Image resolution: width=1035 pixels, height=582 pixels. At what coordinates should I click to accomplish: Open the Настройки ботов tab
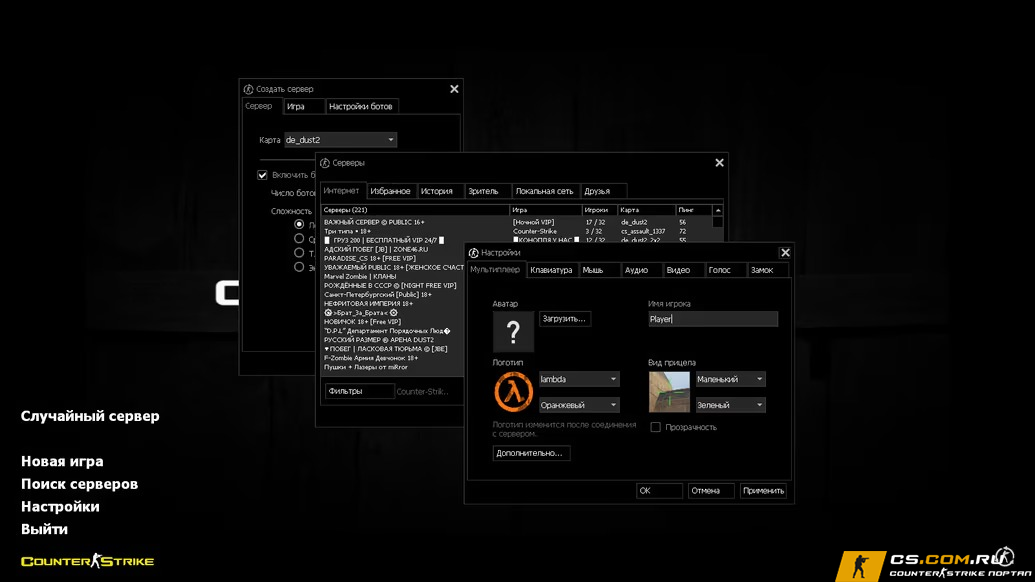coord(361,107)
